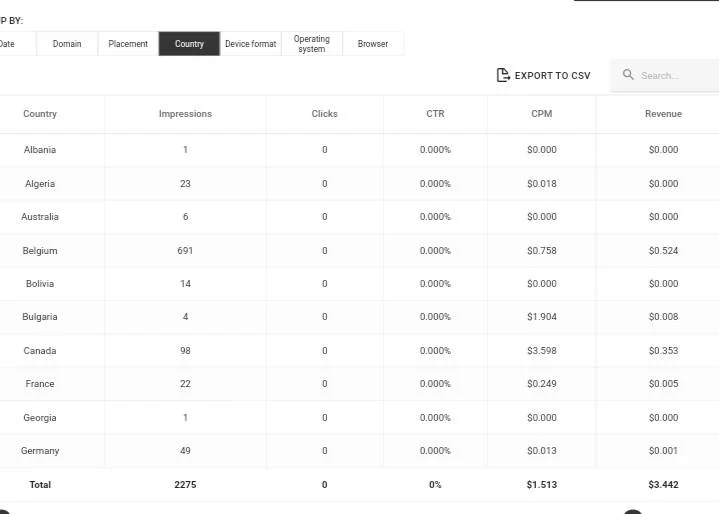Click Bulgaria revenue value $0.008

663,316
